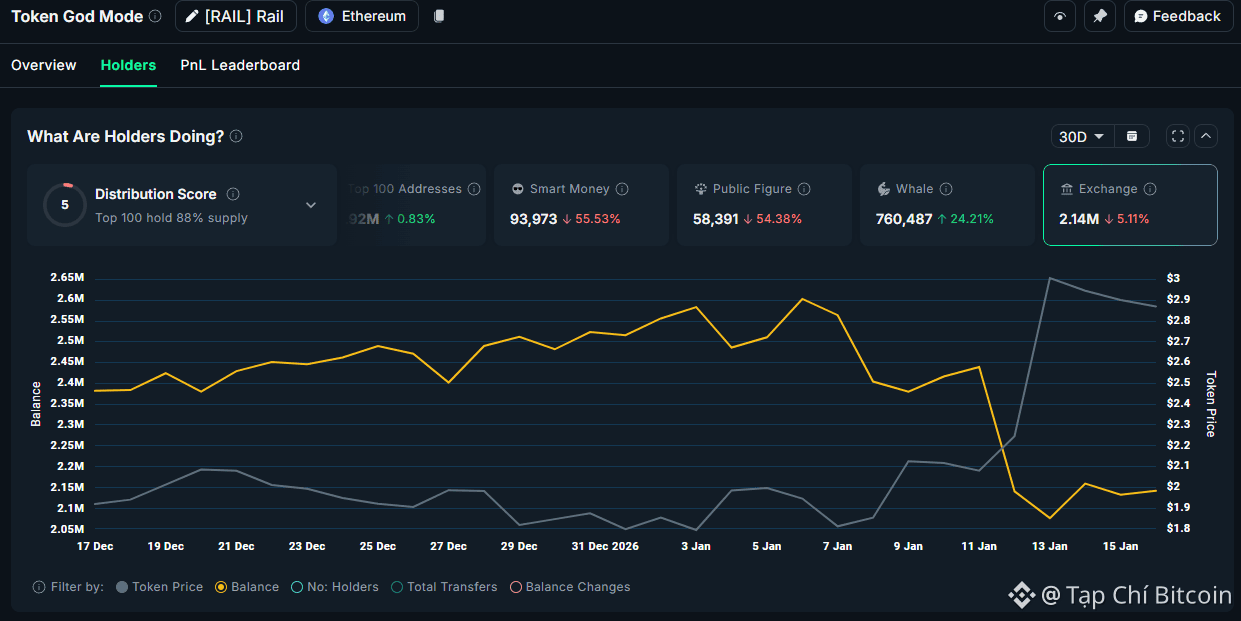This screenshot has height=621, width=1241.
Task: Click the copy address icon beside Ethereum
Action: (439, 16)
